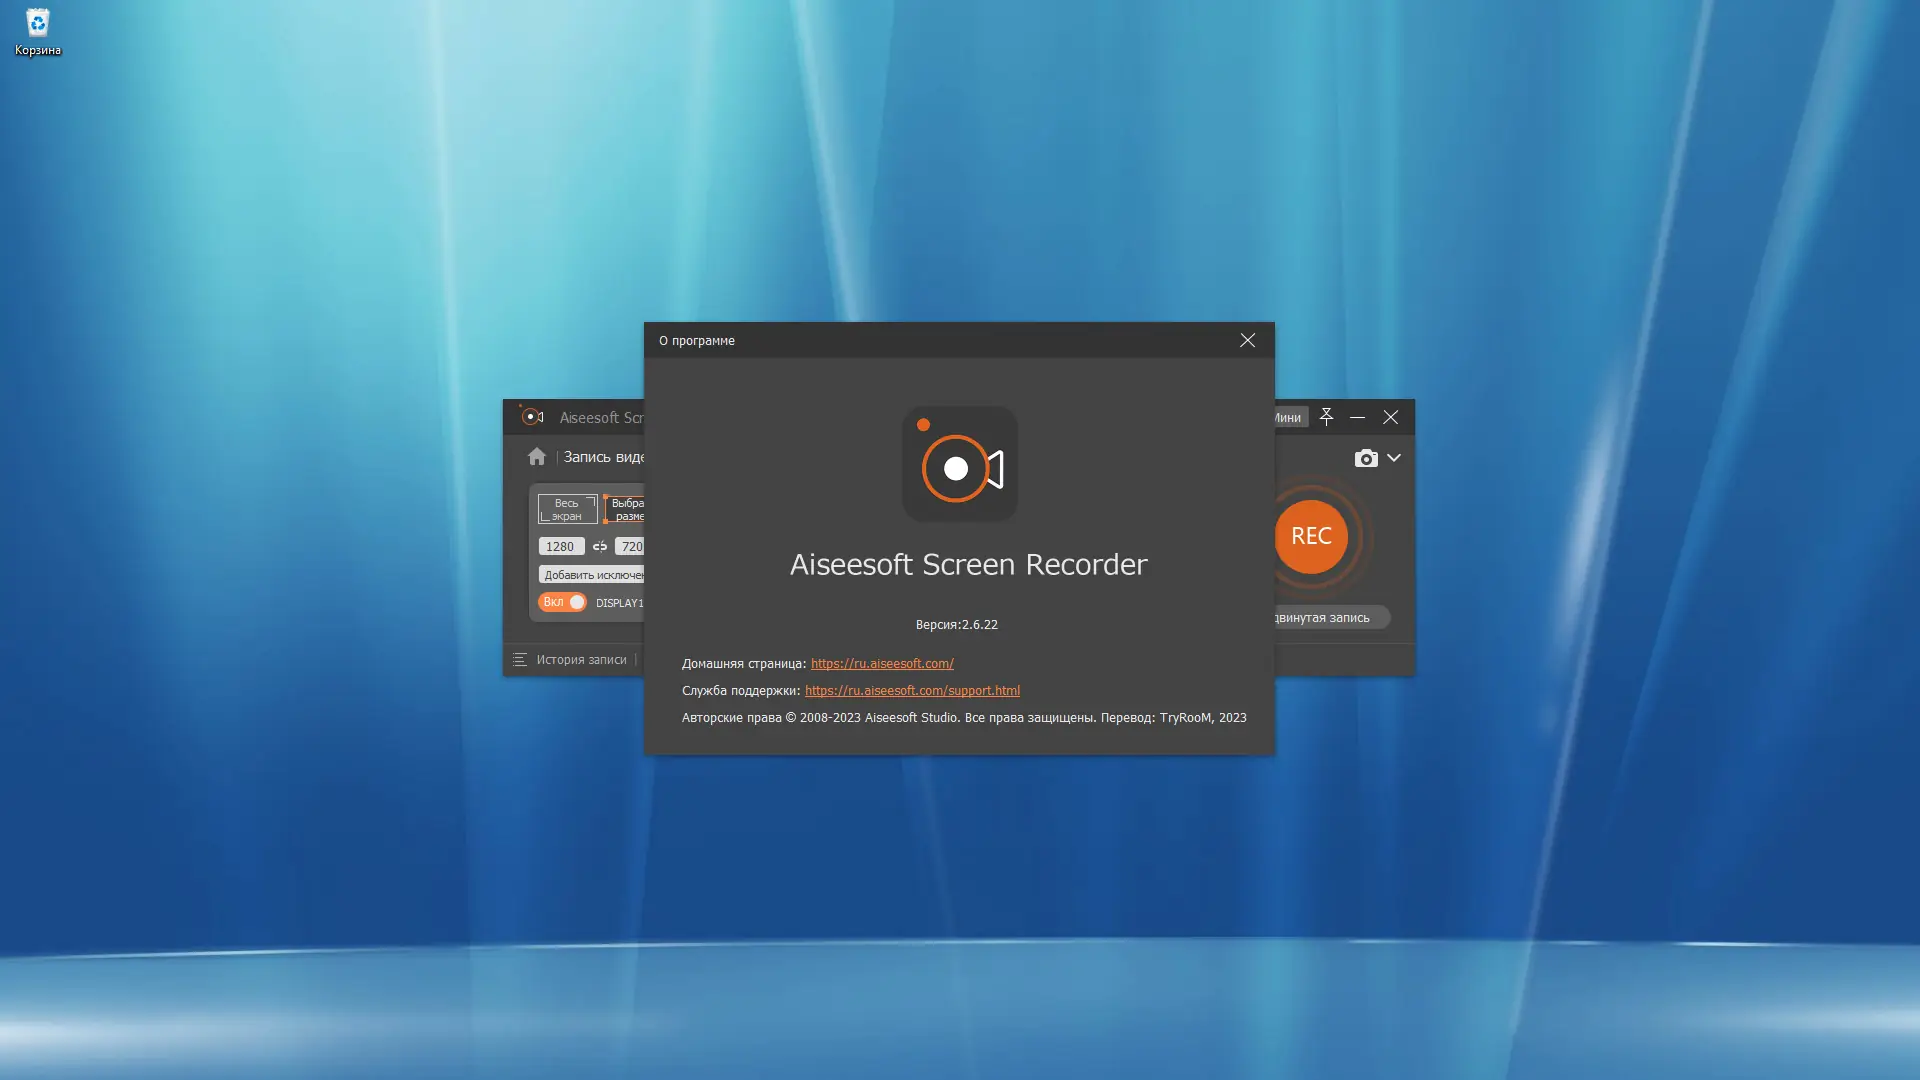Viewport: 1920px width, 1080px height.
Task: Expand the Добавить исключения dropdown
Action: (592, 574)
